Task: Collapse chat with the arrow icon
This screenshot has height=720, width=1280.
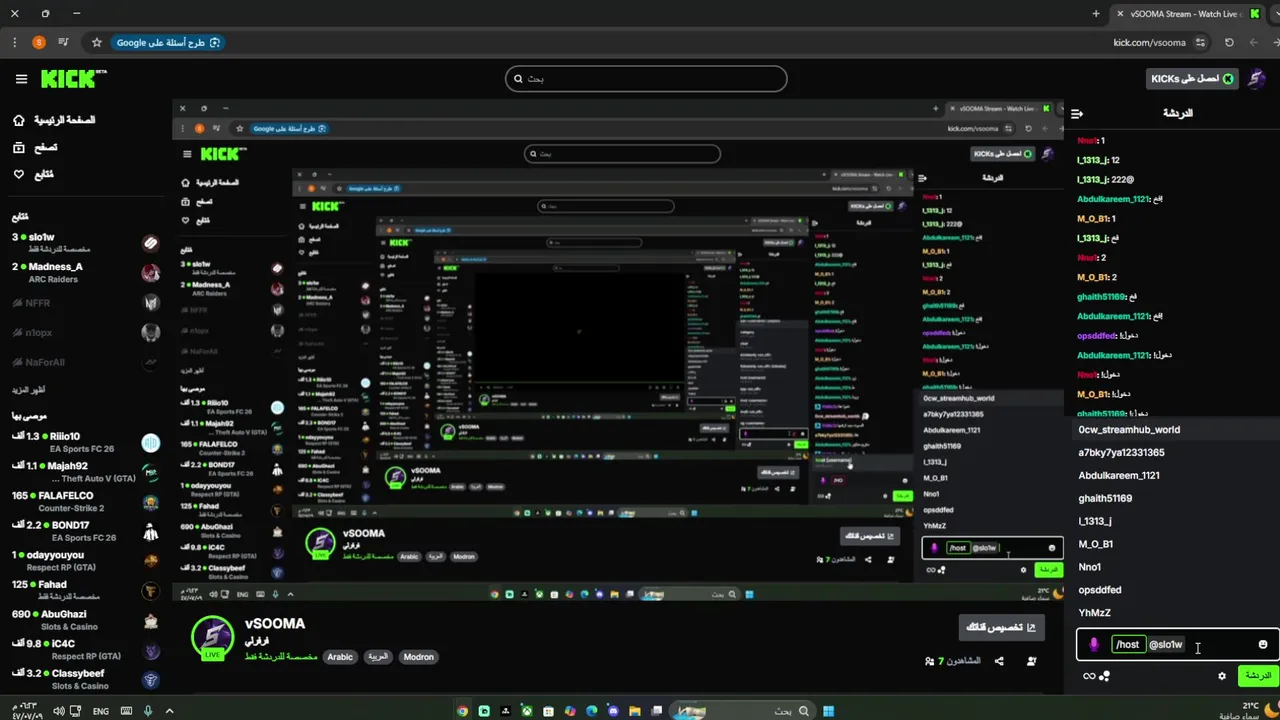Action: [1077, 114]
